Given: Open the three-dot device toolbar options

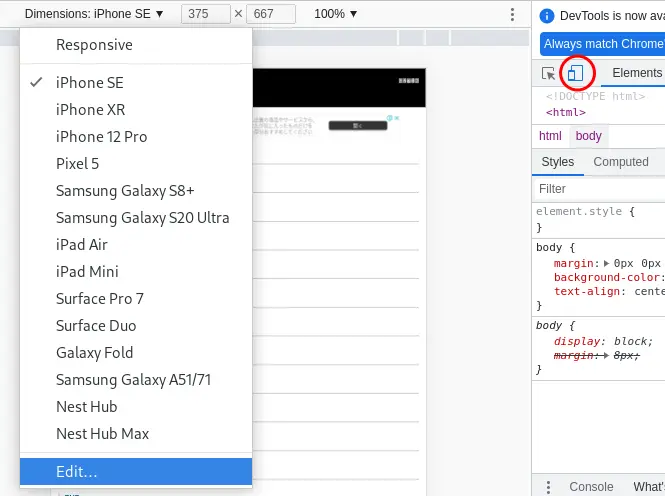Looking at the screenshot, I should pos(512,14).
